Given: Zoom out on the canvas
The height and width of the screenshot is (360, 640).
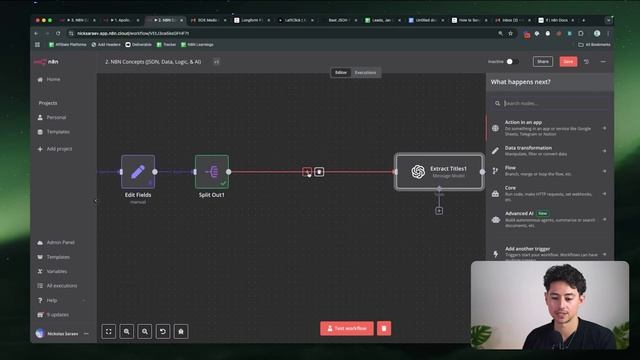Looking at the screenshot, I should 144,331.
